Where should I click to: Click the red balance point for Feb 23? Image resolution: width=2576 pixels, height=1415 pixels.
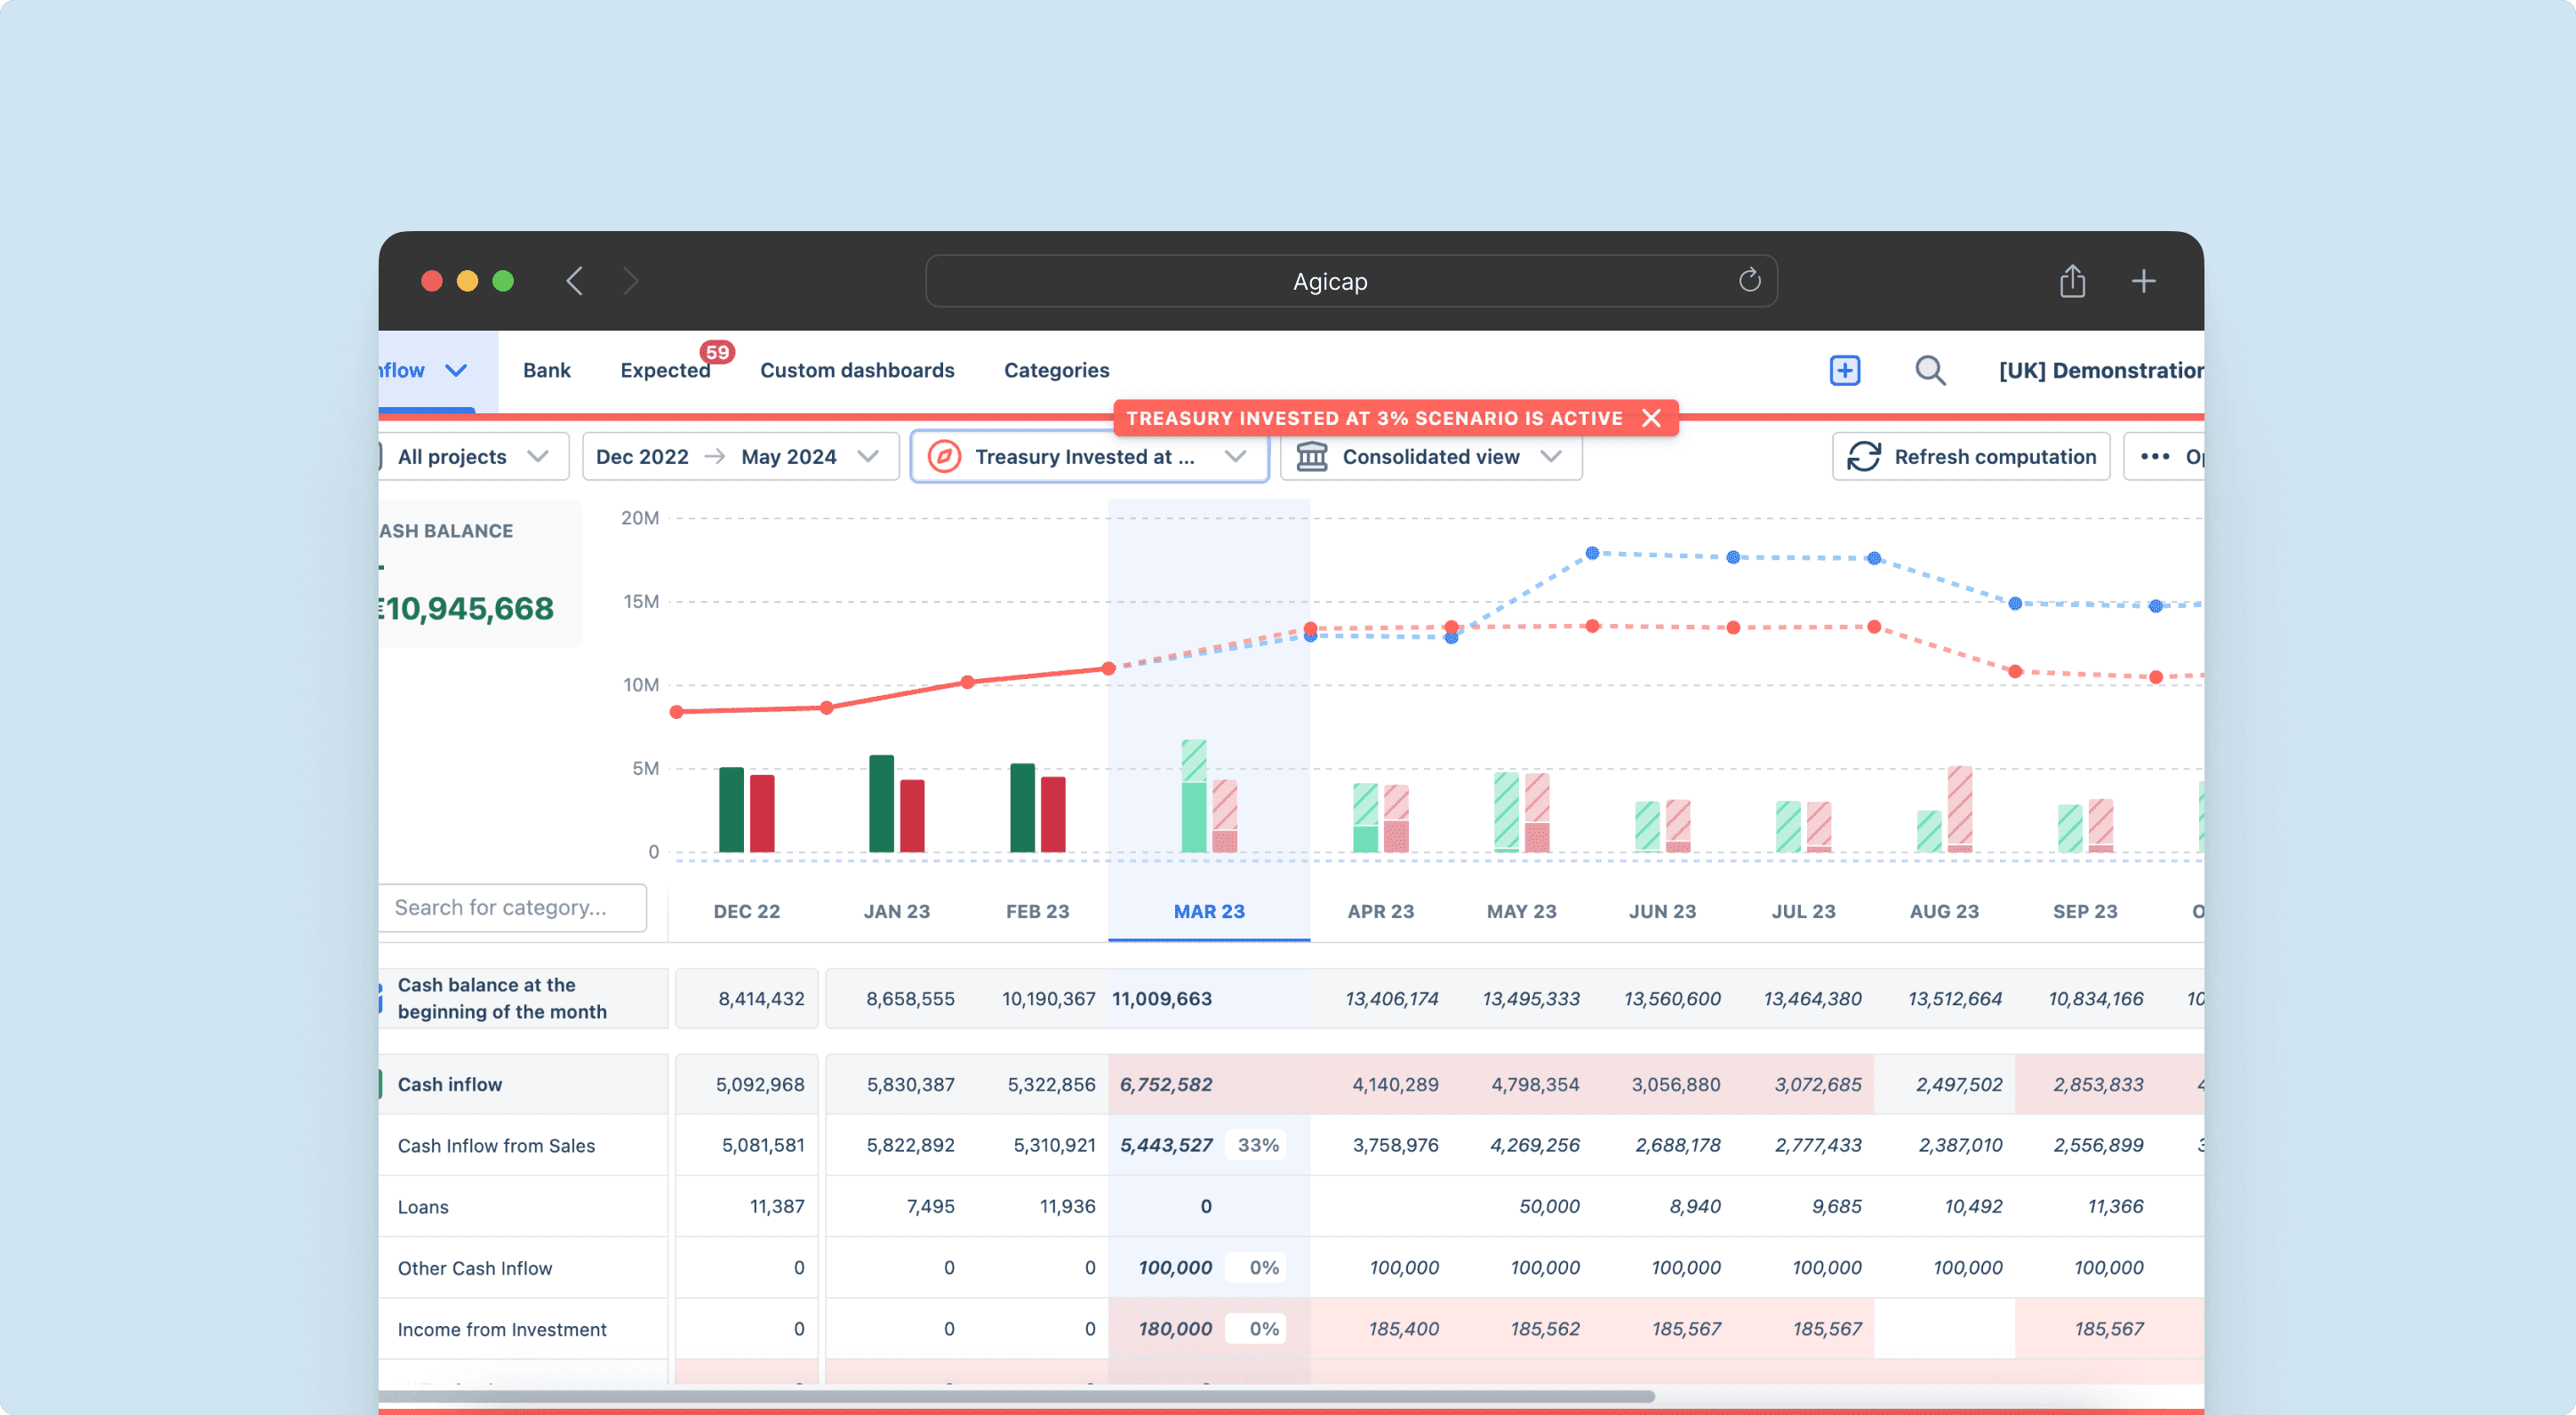pyautogui.click(x=967, y=682)
